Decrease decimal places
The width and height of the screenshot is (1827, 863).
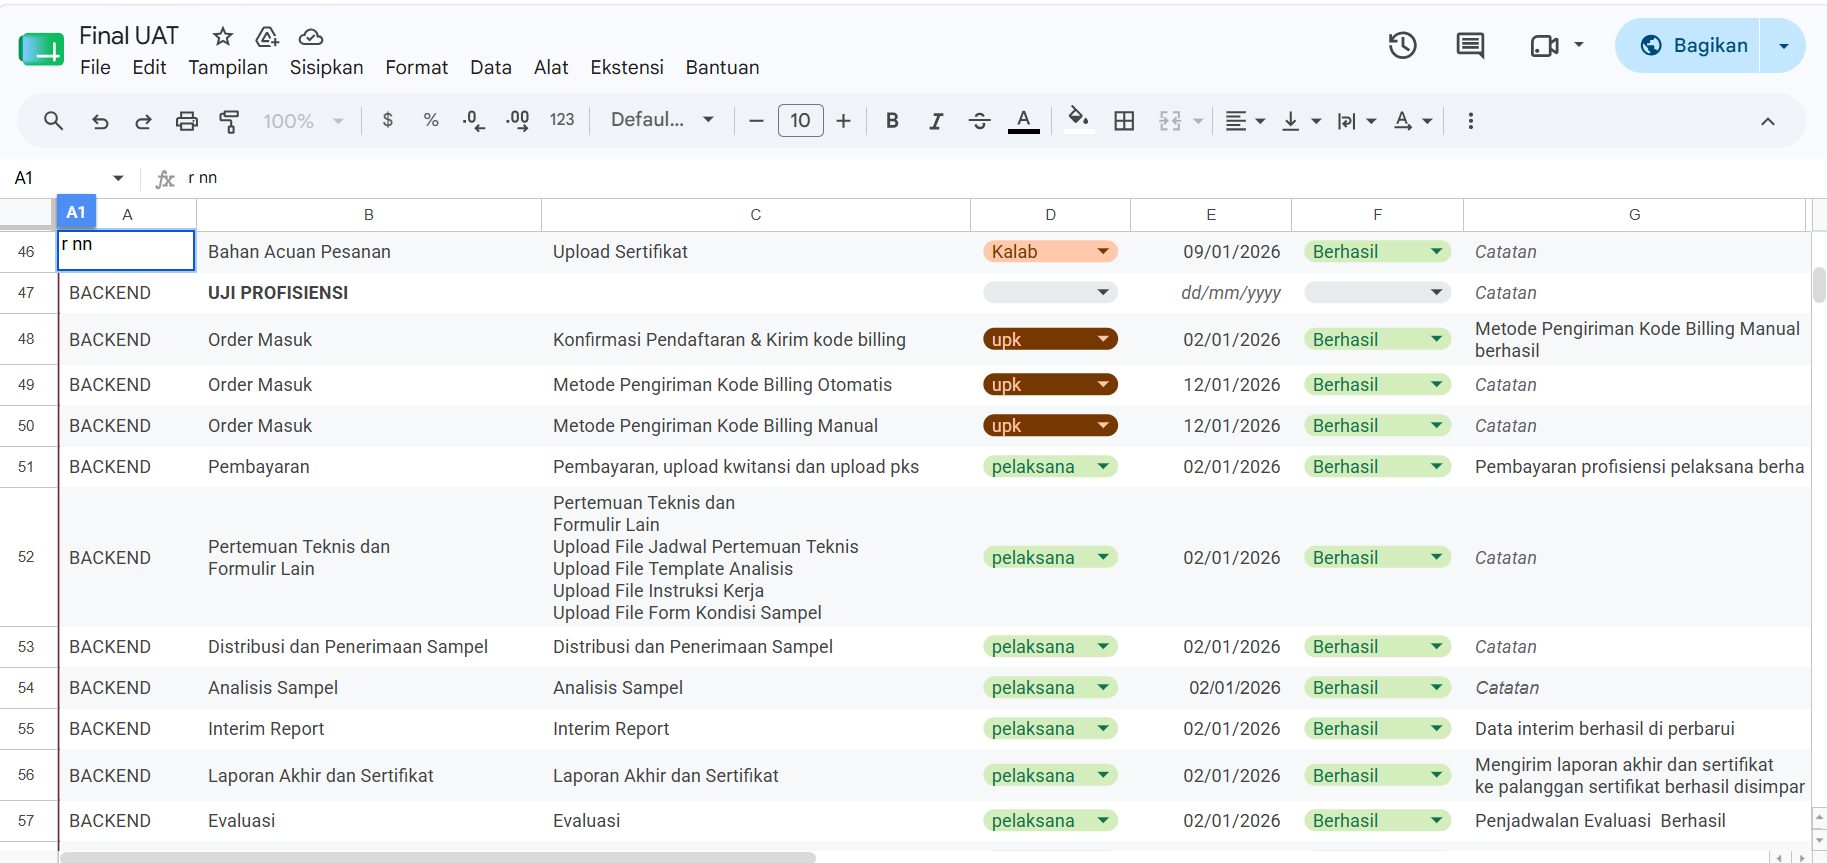click(x=473, y=121)
